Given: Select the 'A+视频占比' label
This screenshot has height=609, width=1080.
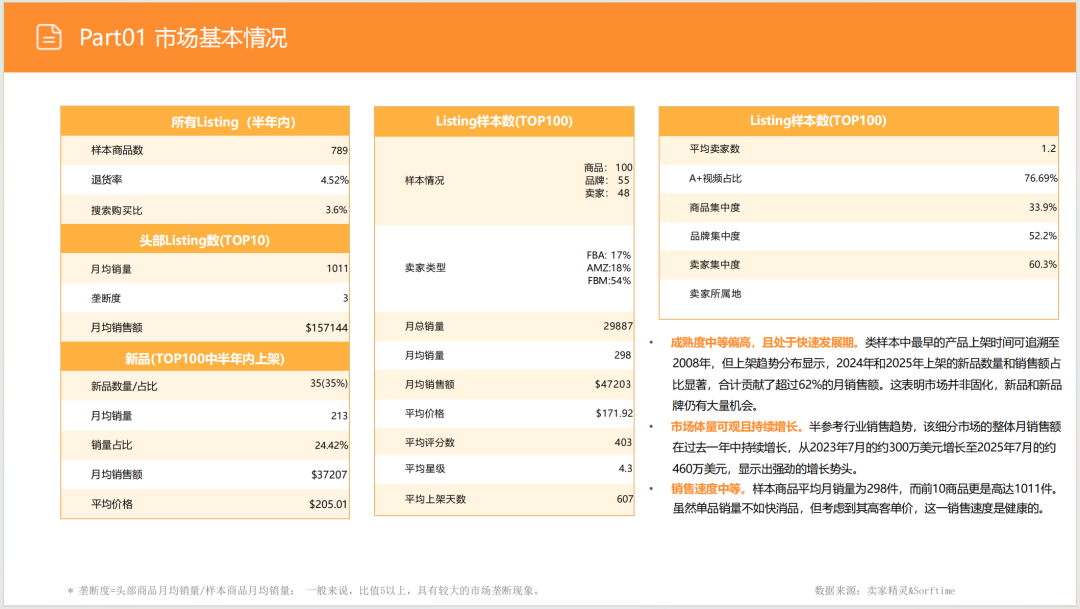Looking at the screenshot, I should (x=716, y=178).
